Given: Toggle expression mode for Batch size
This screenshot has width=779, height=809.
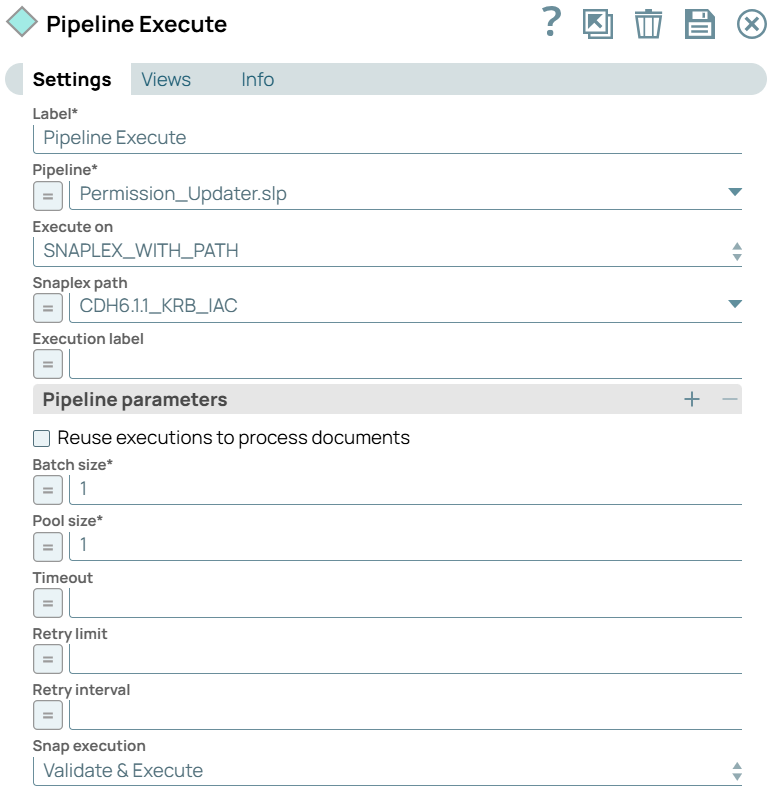Looking at the screenshot, I should [x=46, y=489].
